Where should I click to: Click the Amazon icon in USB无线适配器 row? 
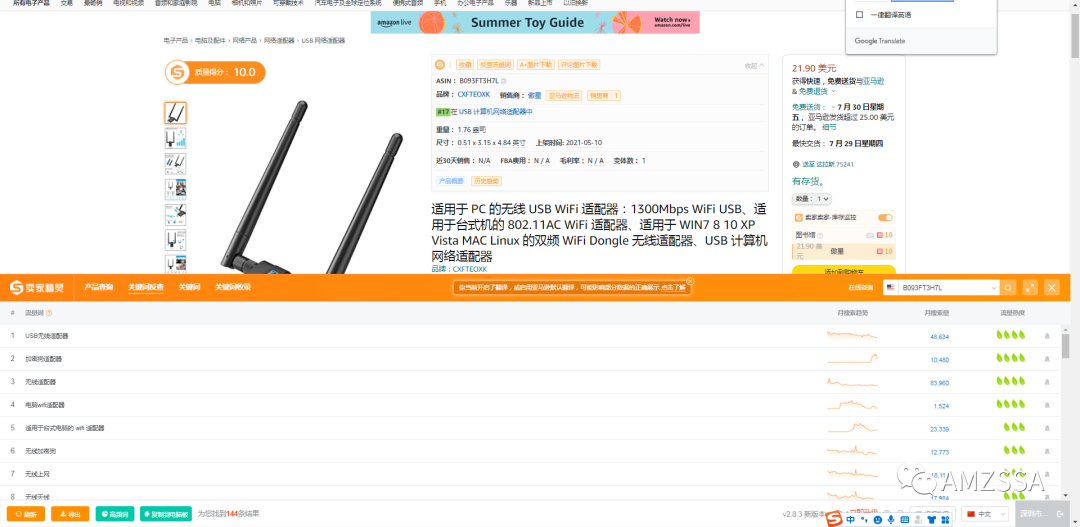(1048, 336)
